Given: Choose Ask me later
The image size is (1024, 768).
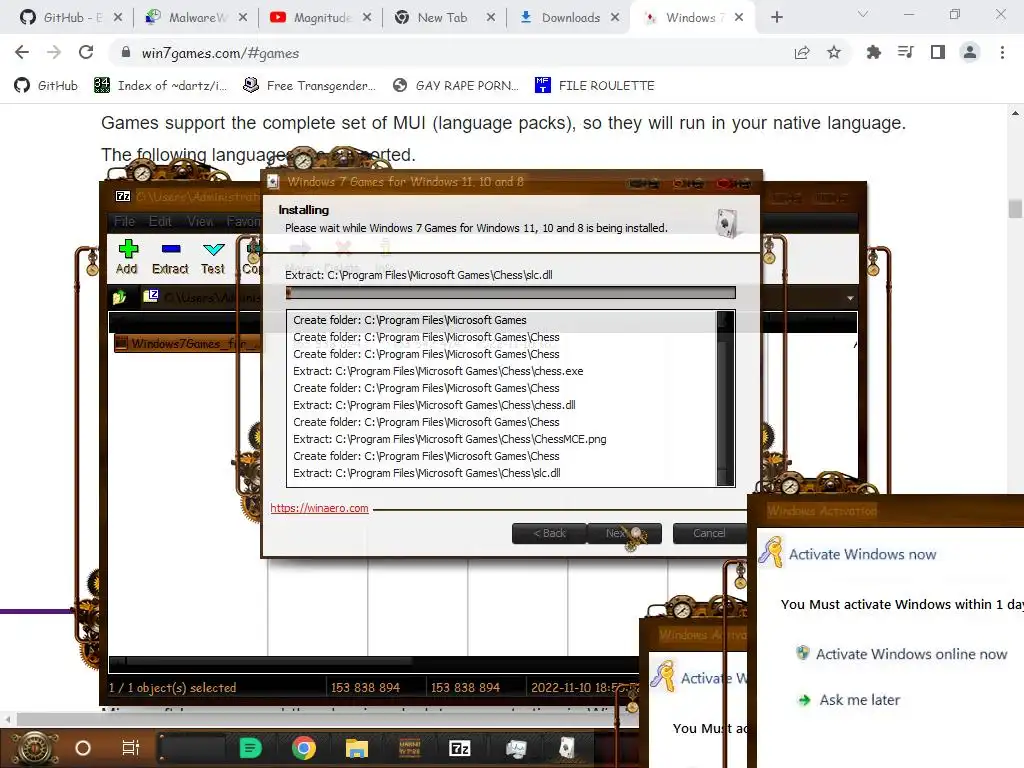Looking at the screenshot, I should coord(859,700).
